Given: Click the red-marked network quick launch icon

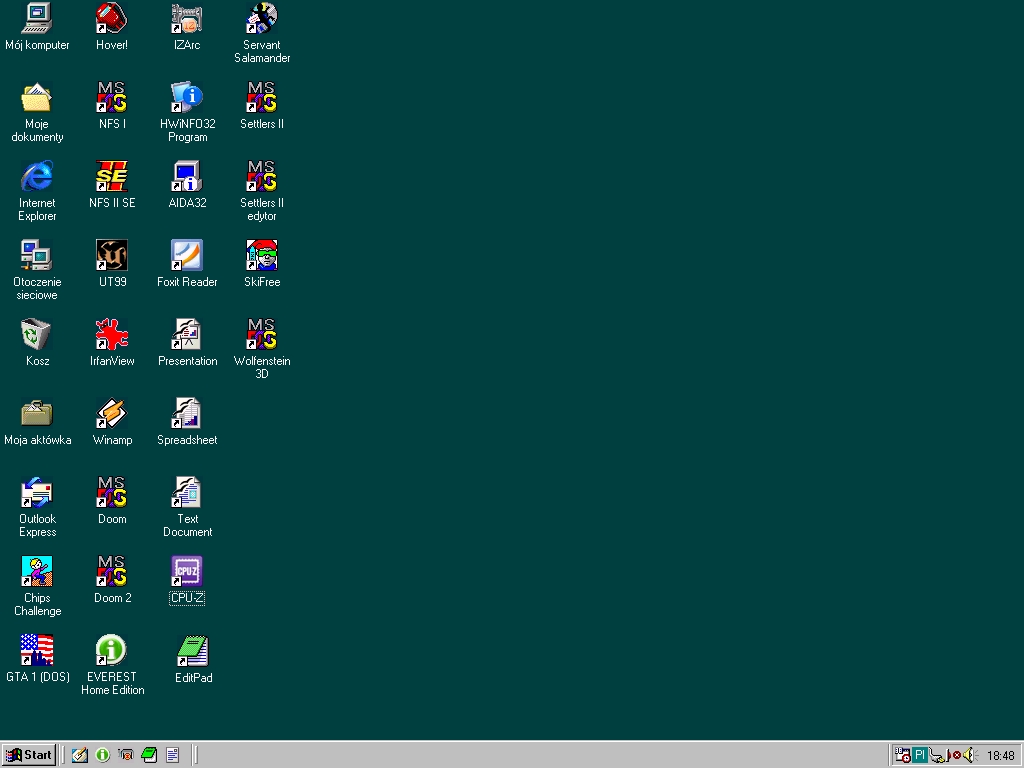Looking at the screenshot, I should [x=126, y=755].
